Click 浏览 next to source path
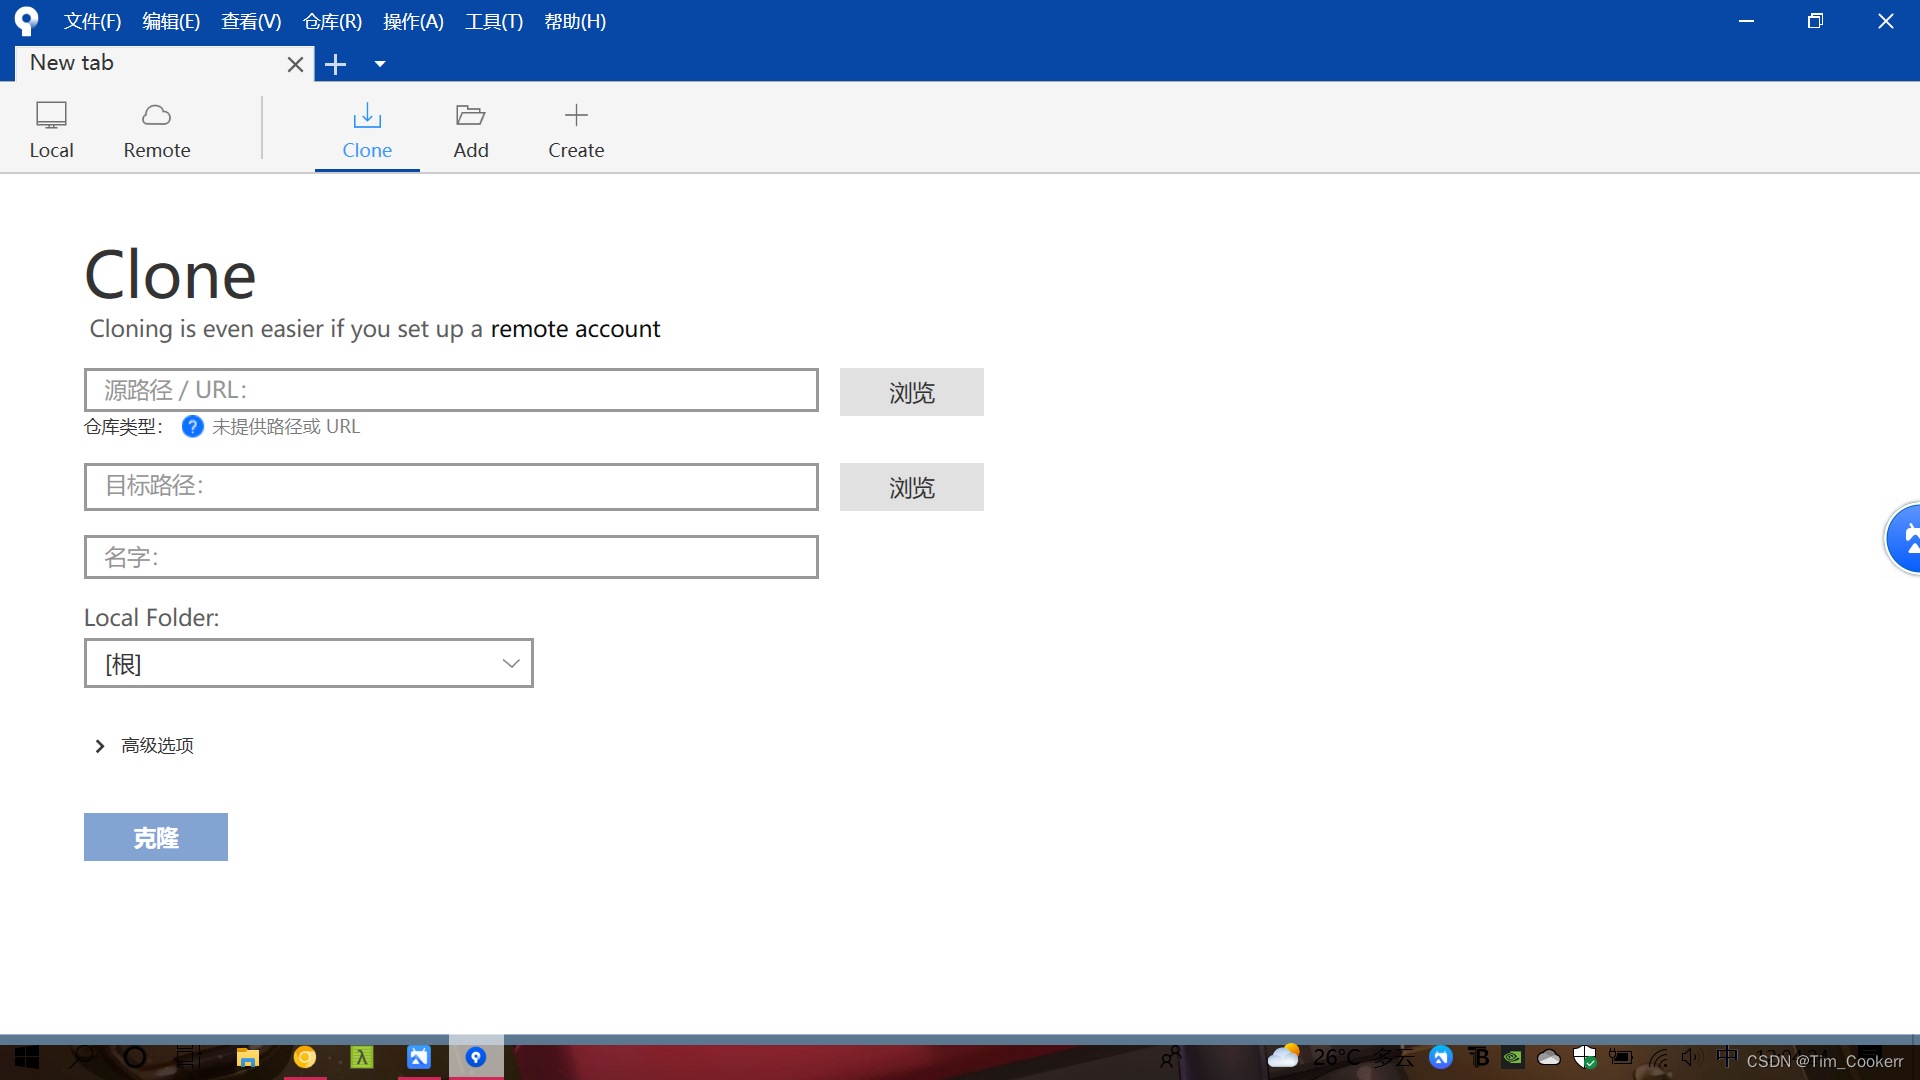 click(911, 392)
